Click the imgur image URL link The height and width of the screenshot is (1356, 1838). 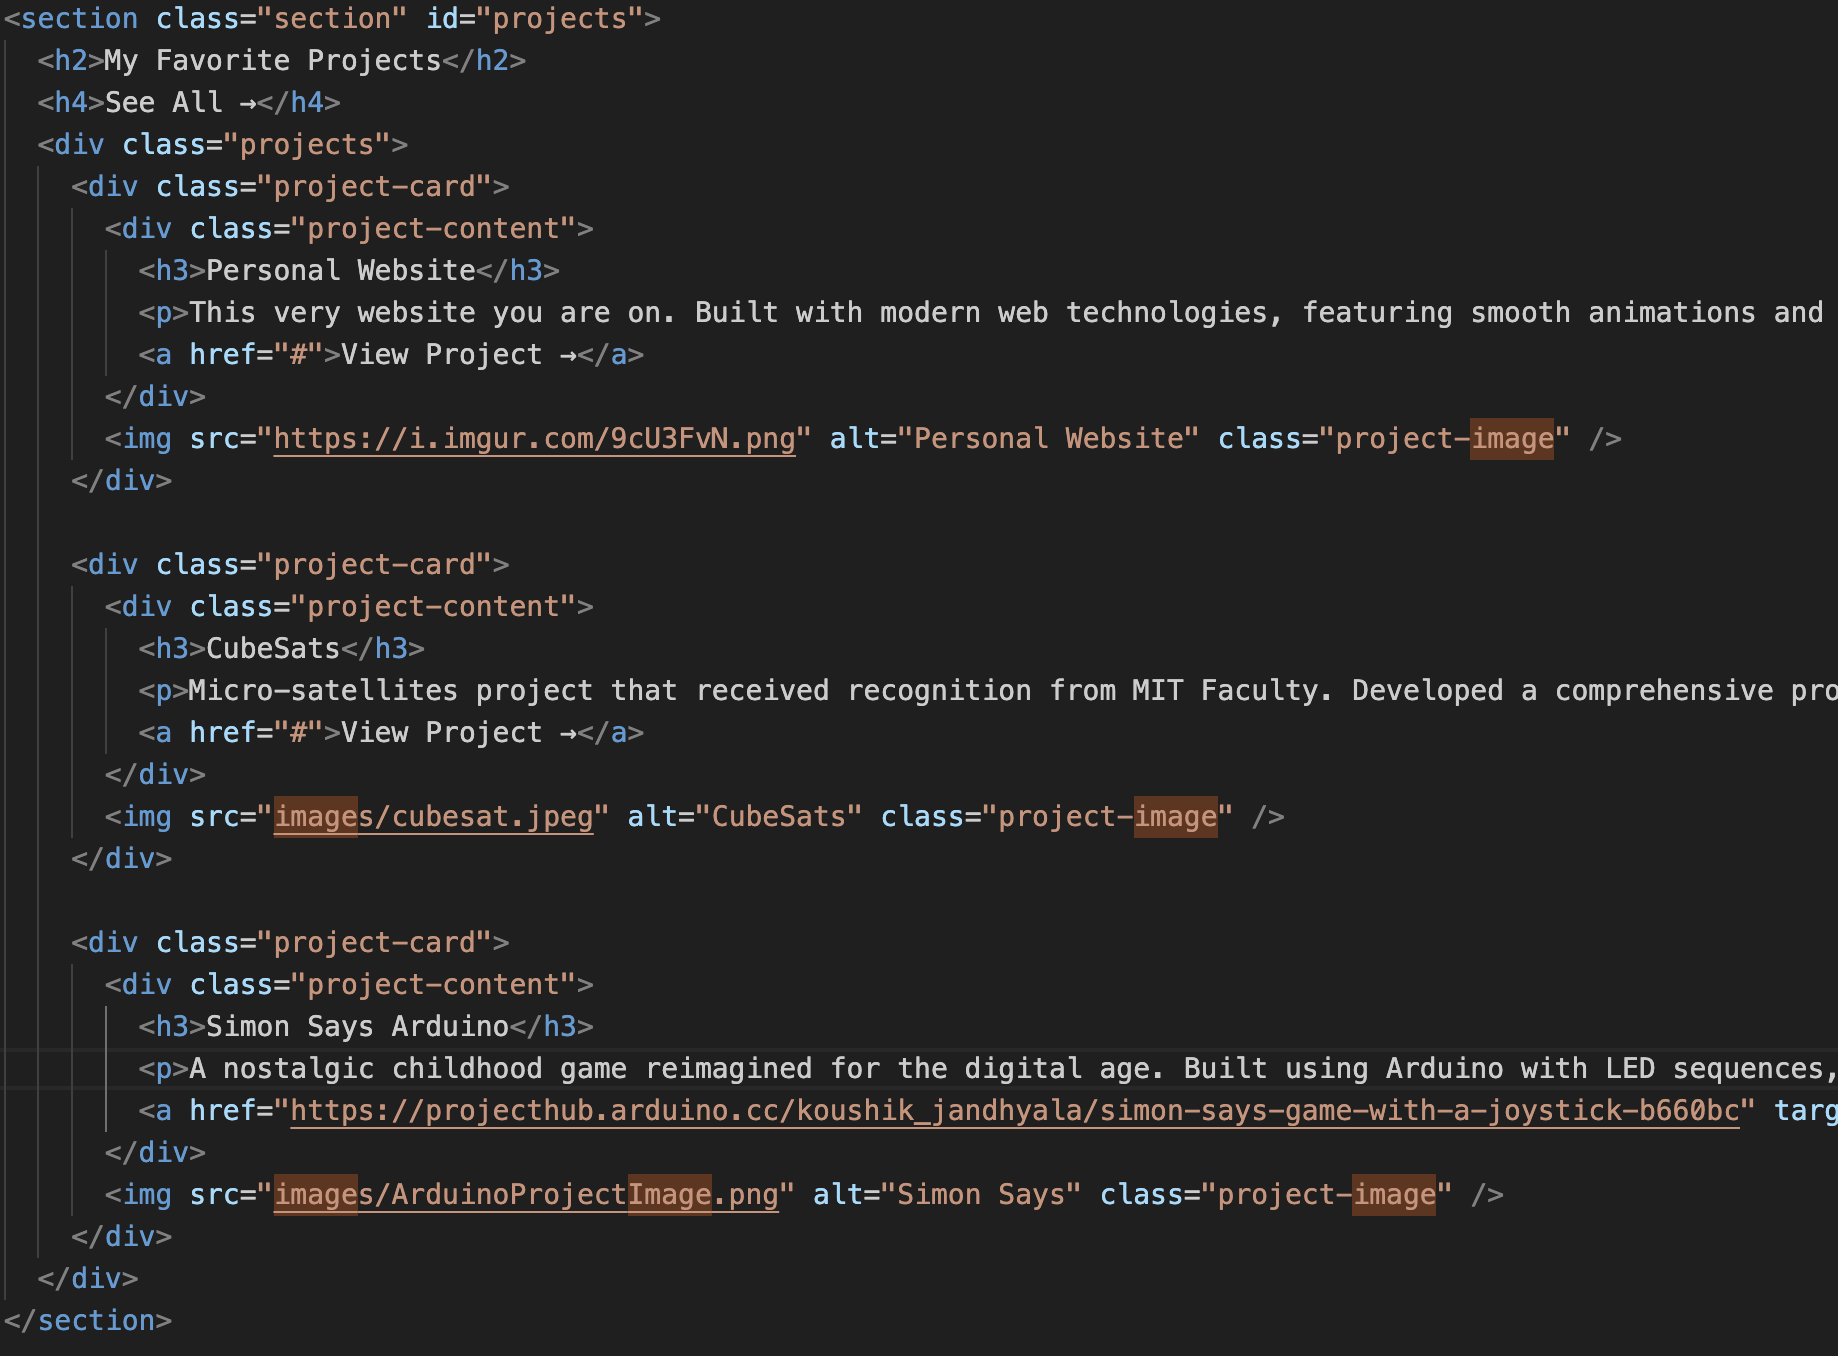click(535, 439)
